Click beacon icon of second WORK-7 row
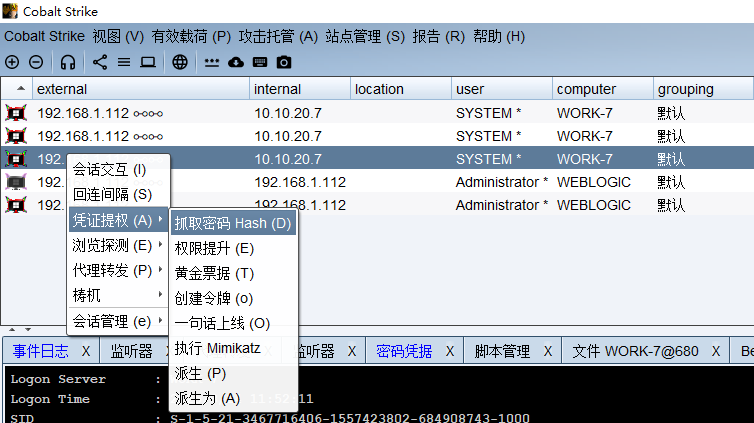 point(16,136)
